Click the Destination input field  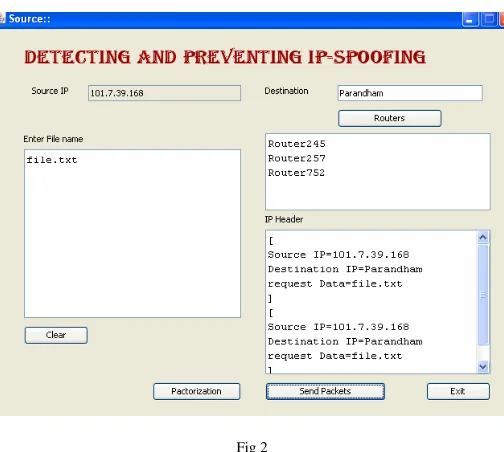tap(410, 93)
